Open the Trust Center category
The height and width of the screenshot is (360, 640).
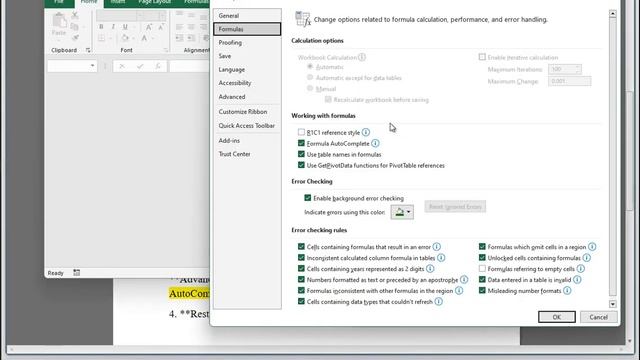pos(247,154)
